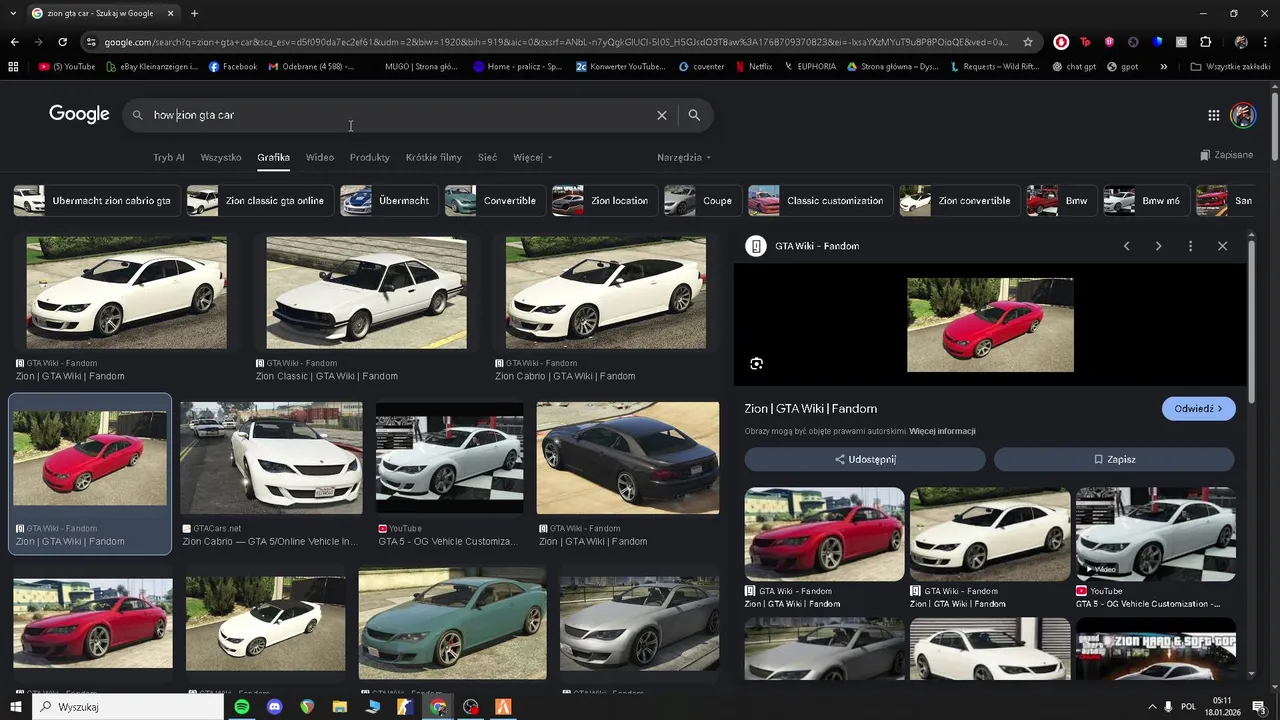
Task: Switch to the Tryb AI tab
Action: coord(168,157)
